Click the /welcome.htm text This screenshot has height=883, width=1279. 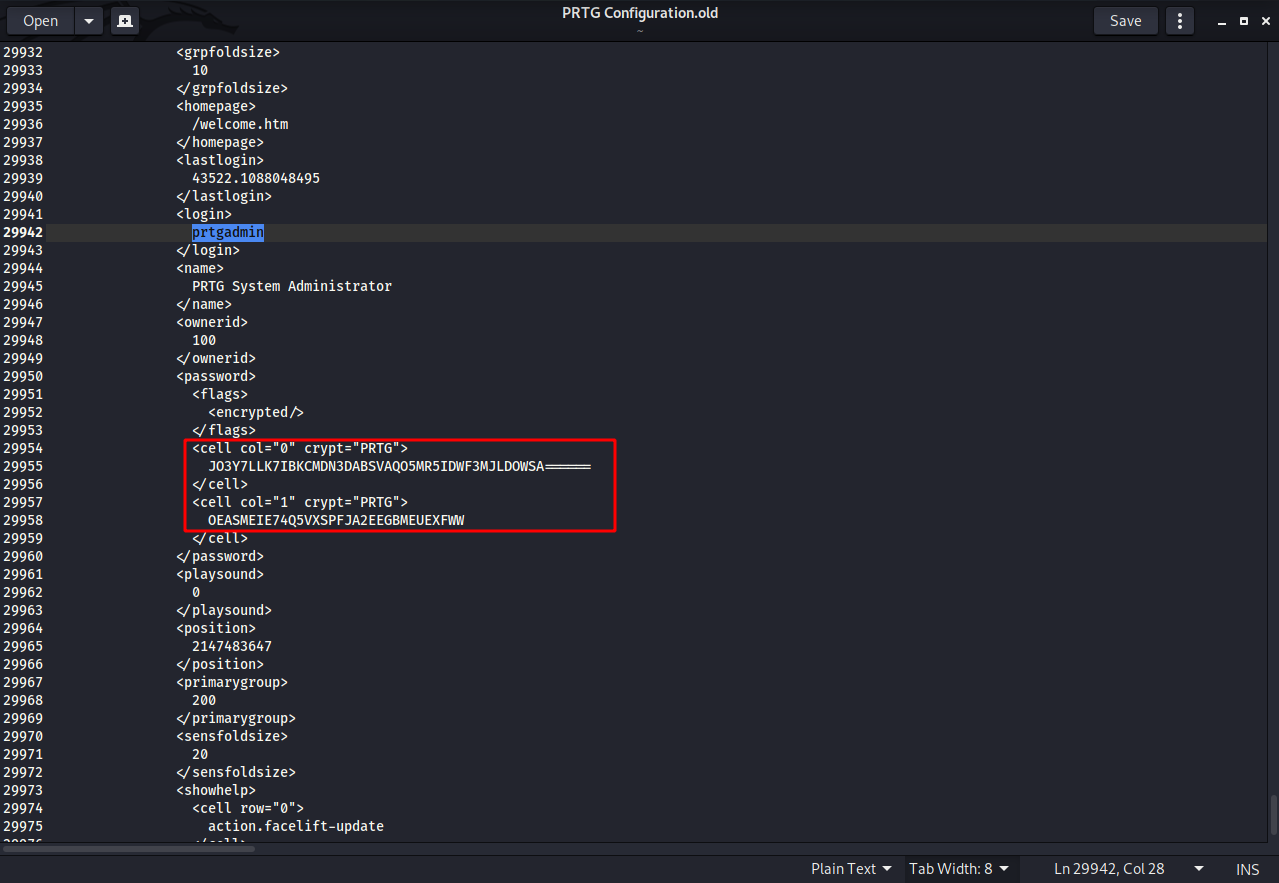click(x=240, y=124)
